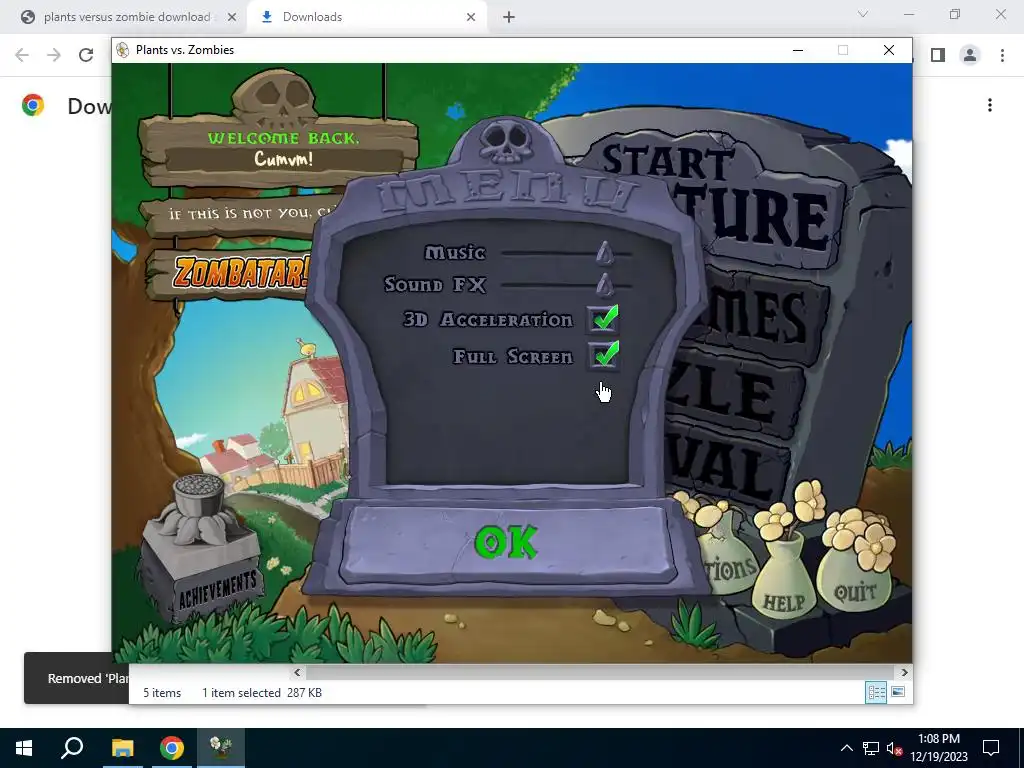1024x768 pixels.
Task: Open Chrome's three-dot menu
Action: coord(1002,55)
